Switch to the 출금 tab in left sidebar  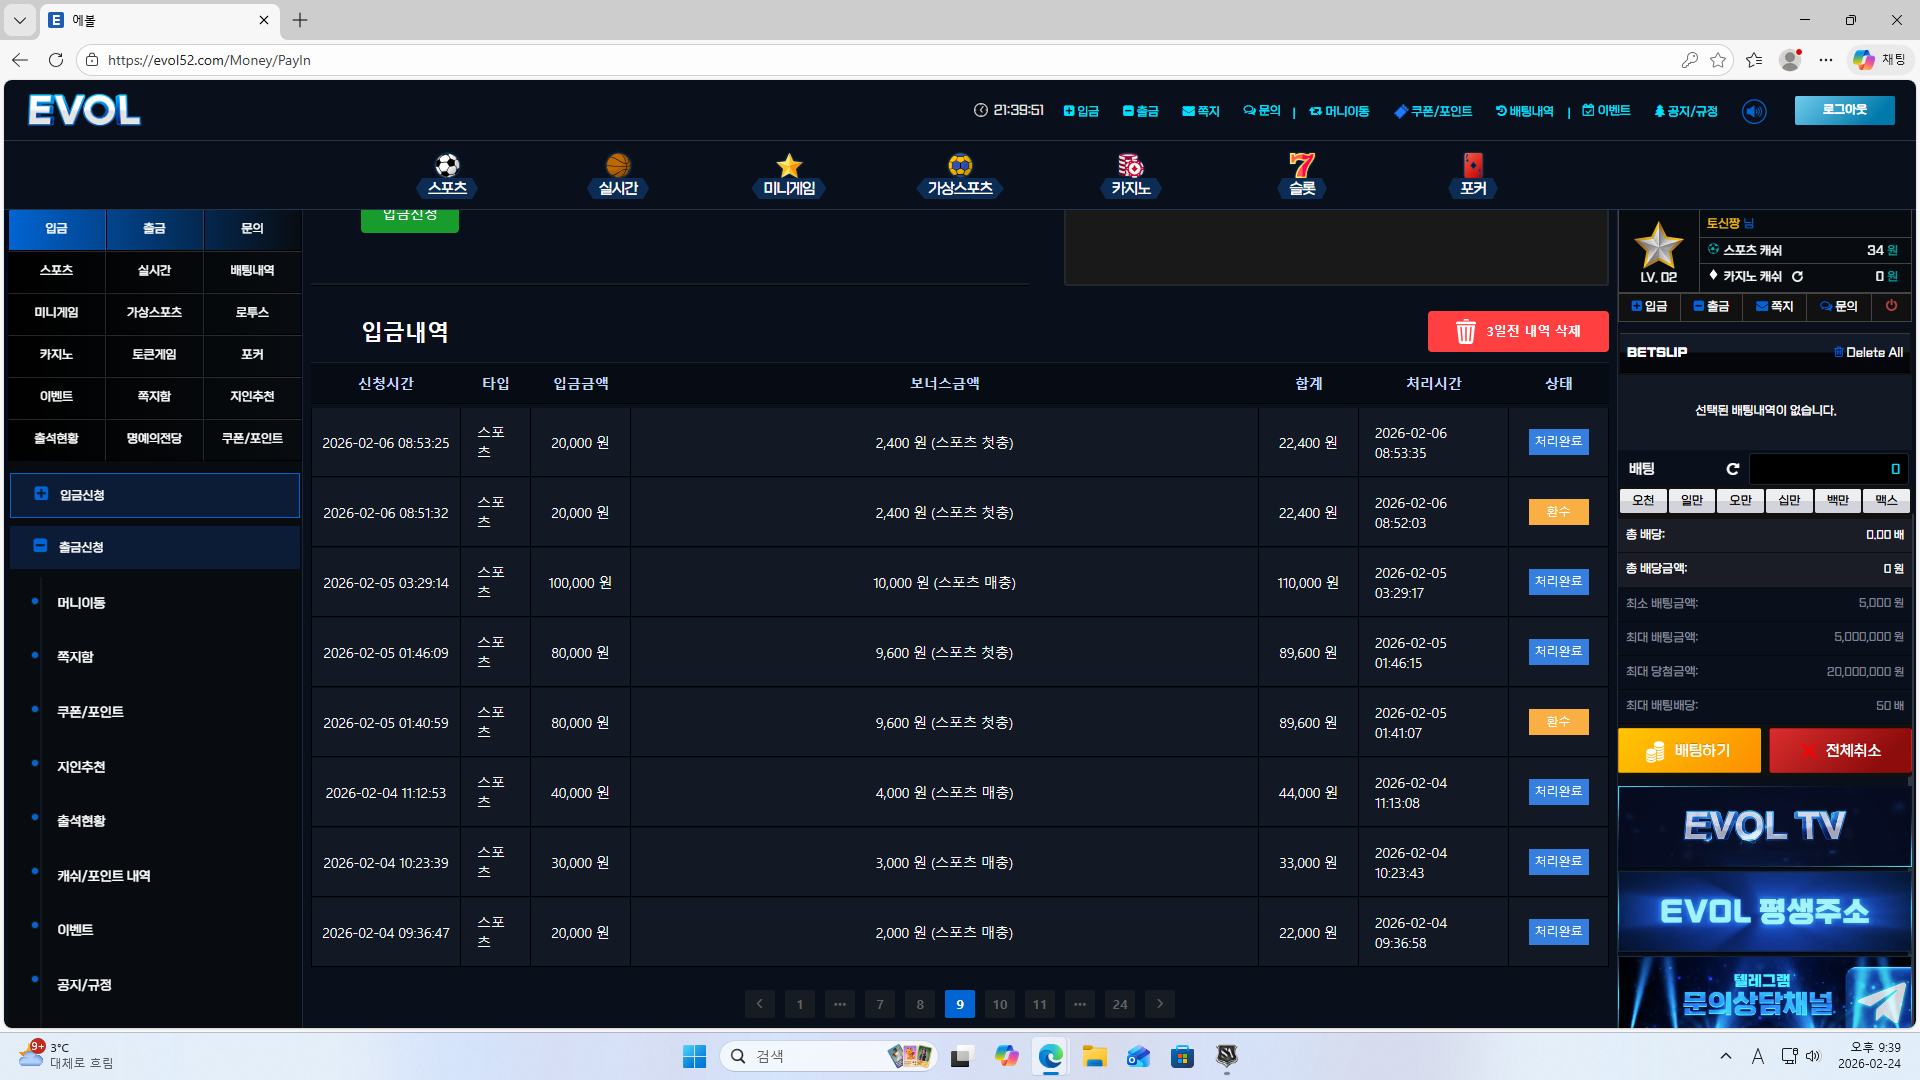click(x=154, y=229)
